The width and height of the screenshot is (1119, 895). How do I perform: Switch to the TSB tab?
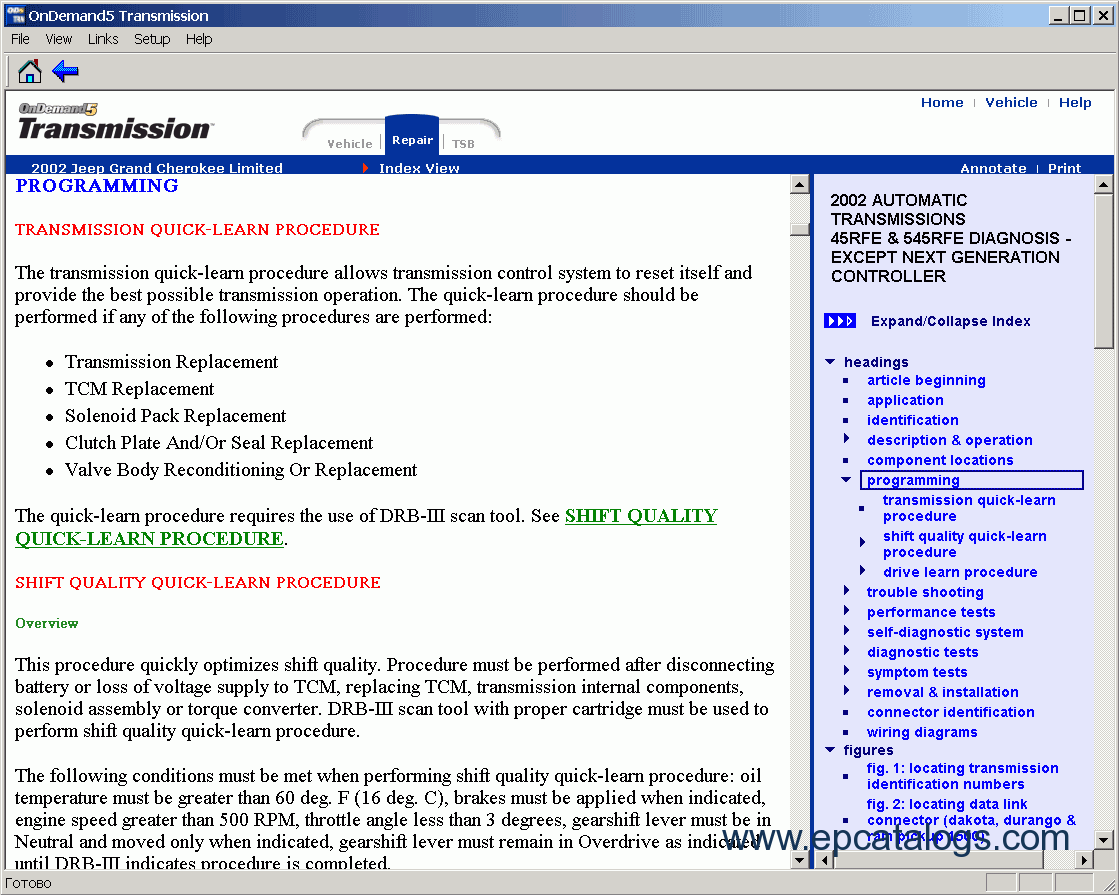click(463, 143)
